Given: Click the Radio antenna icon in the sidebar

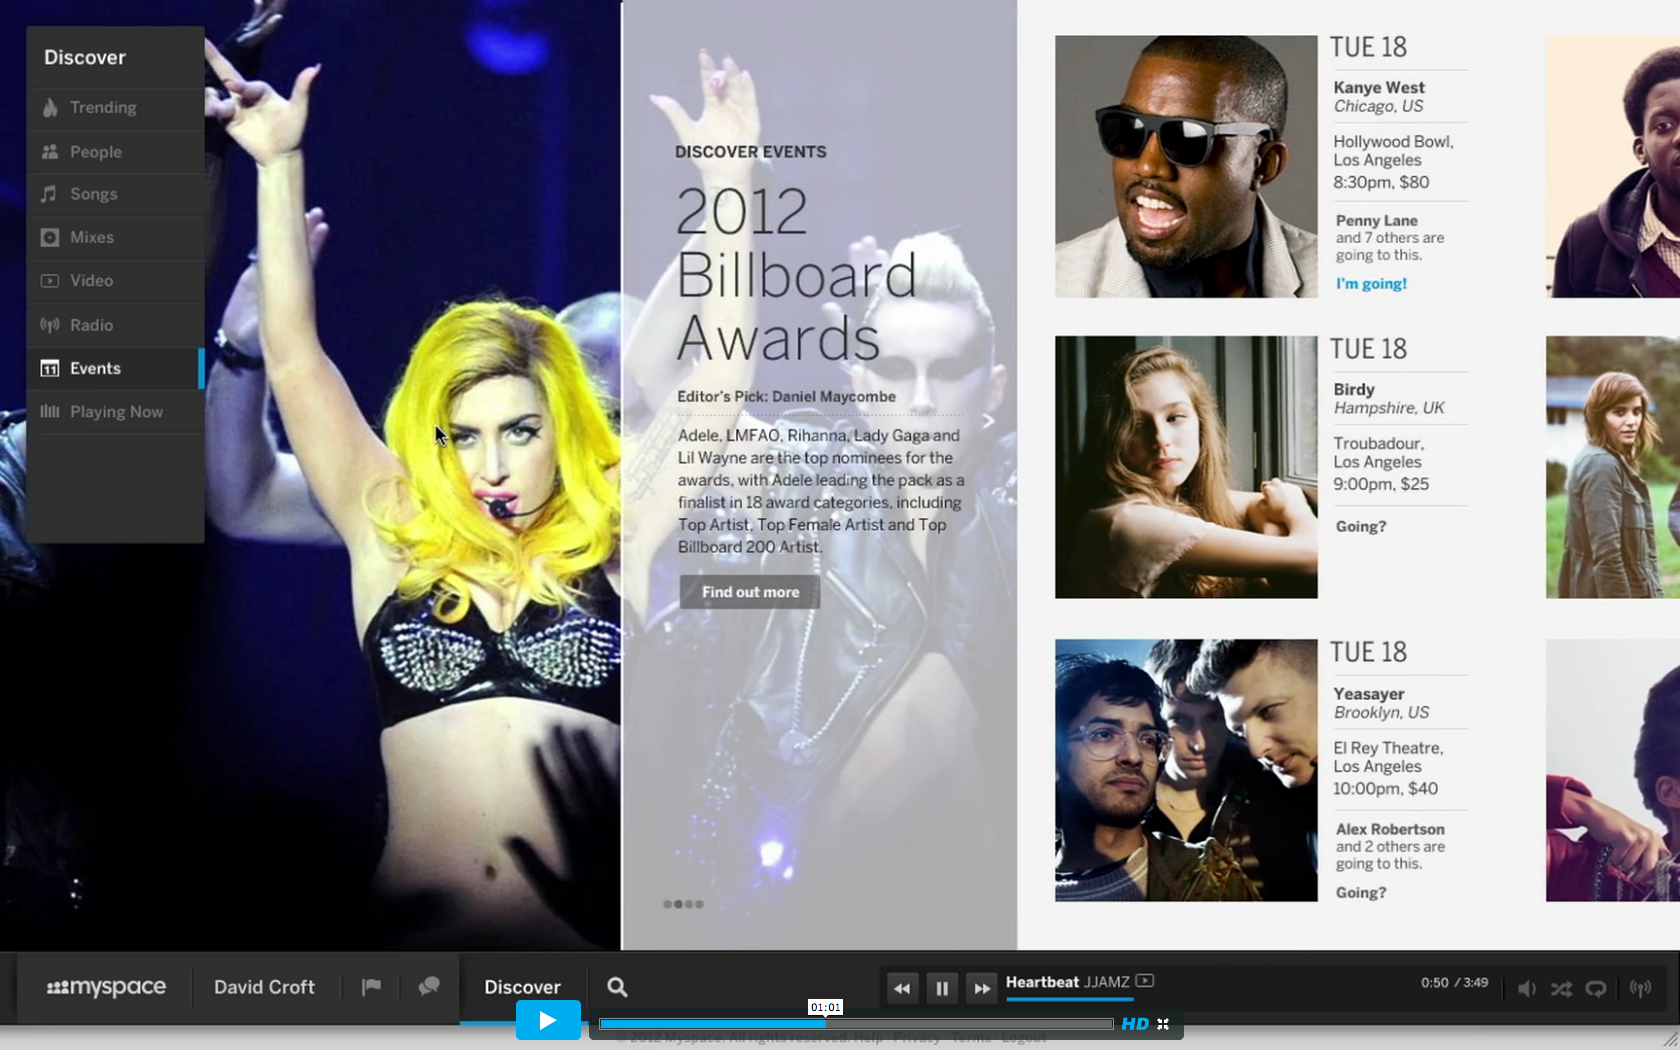Looking at the screenshot, I should (49, 325).
